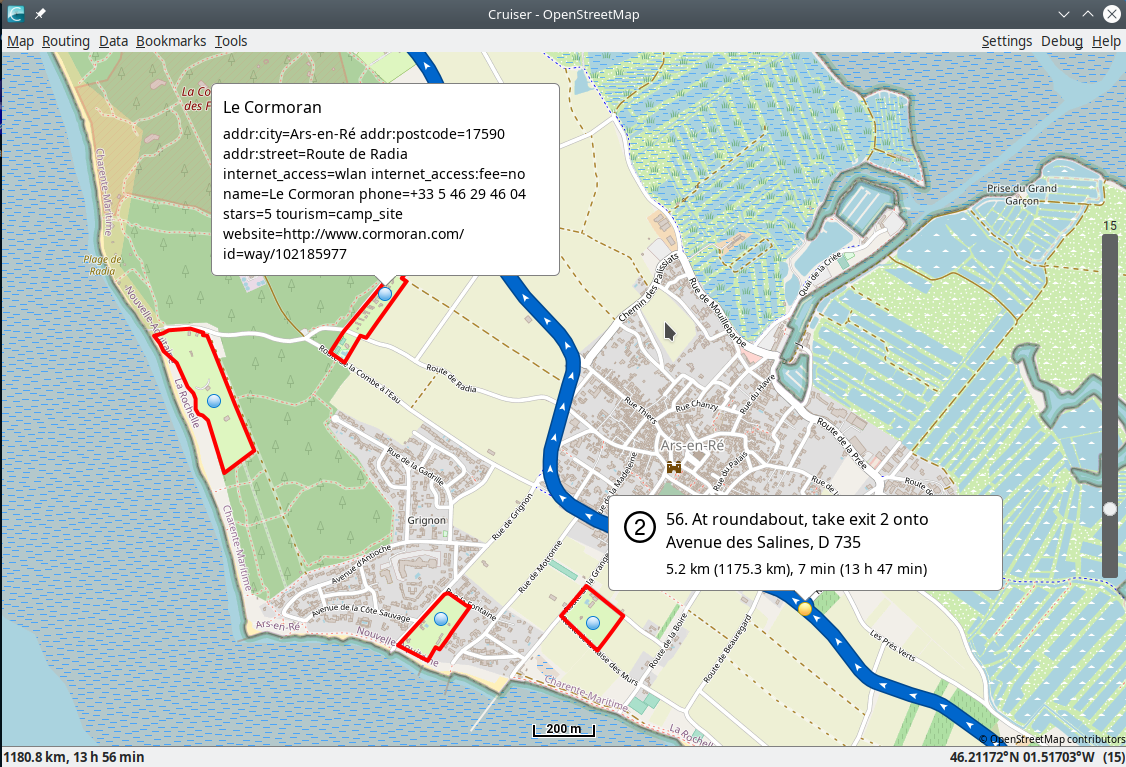Click the Rue de Grignon street label
1126x767 pixels.
pos(512,516)
